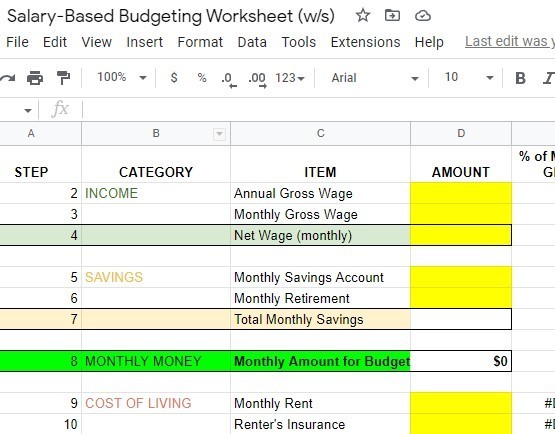Open the Extensions menu
Image resolution: width=555 pixels, height=434 pixels.
(x=365, y=42)
